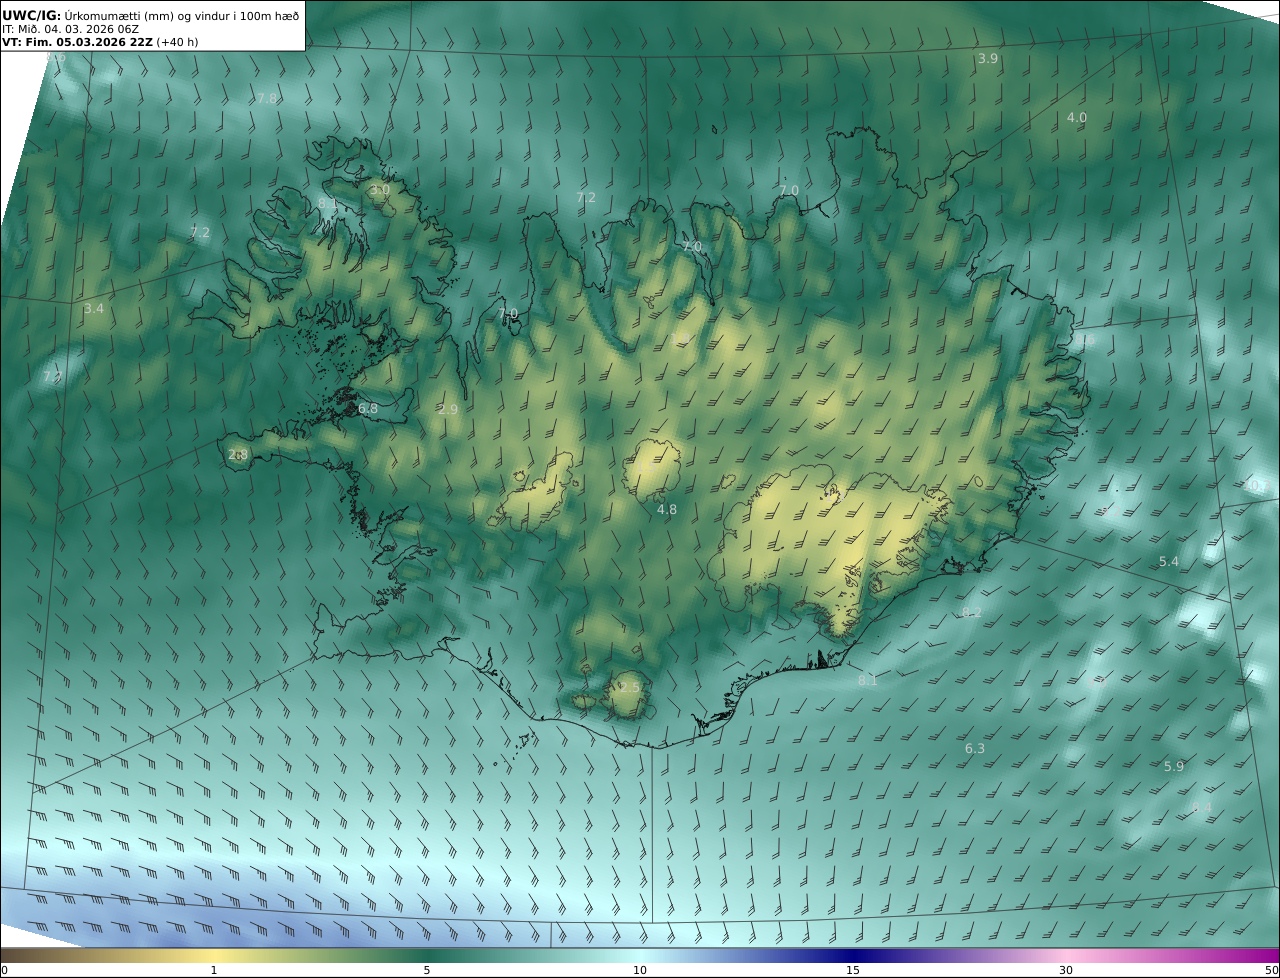Click the 3.4 value label on the map
This screenshot has width=1280, height=978.
point(94,309)
